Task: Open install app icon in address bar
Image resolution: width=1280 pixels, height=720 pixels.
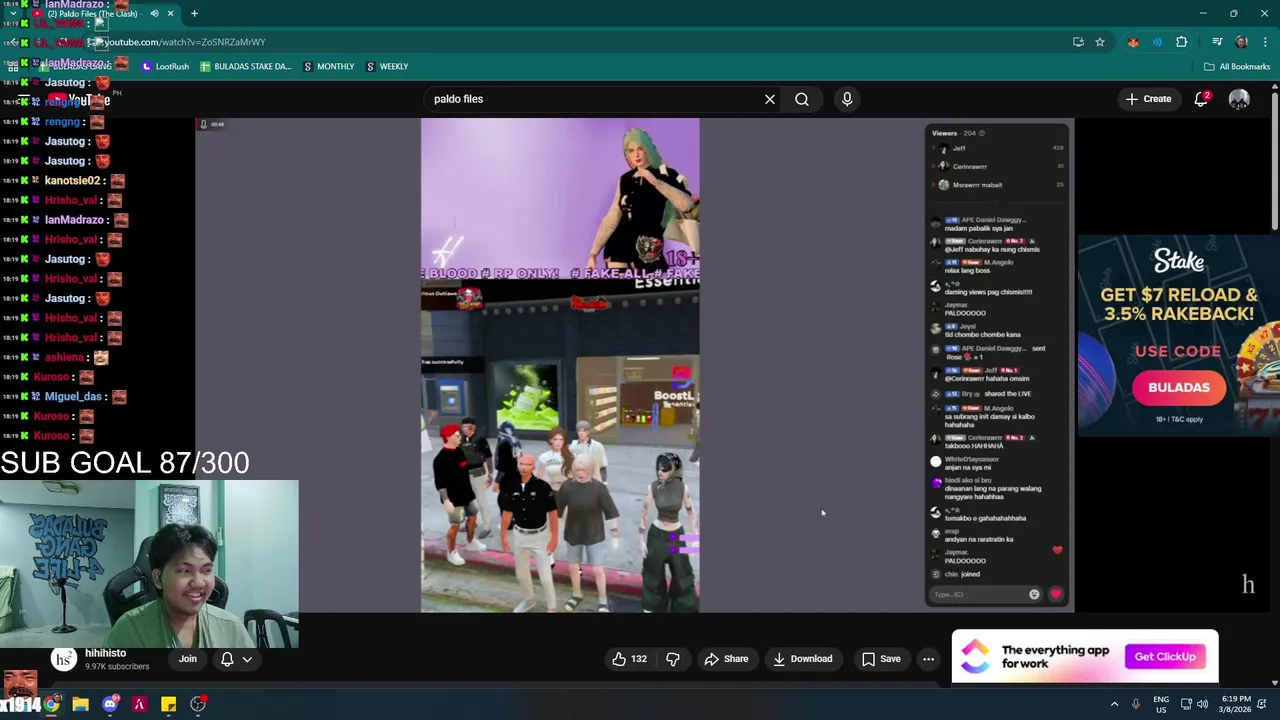Action: (1078, 42)
